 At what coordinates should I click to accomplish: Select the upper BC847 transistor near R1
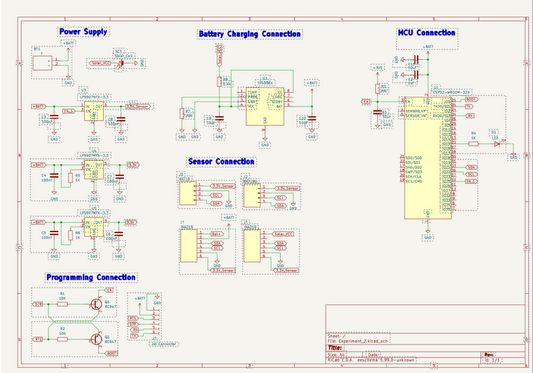[x=97, y=304]
